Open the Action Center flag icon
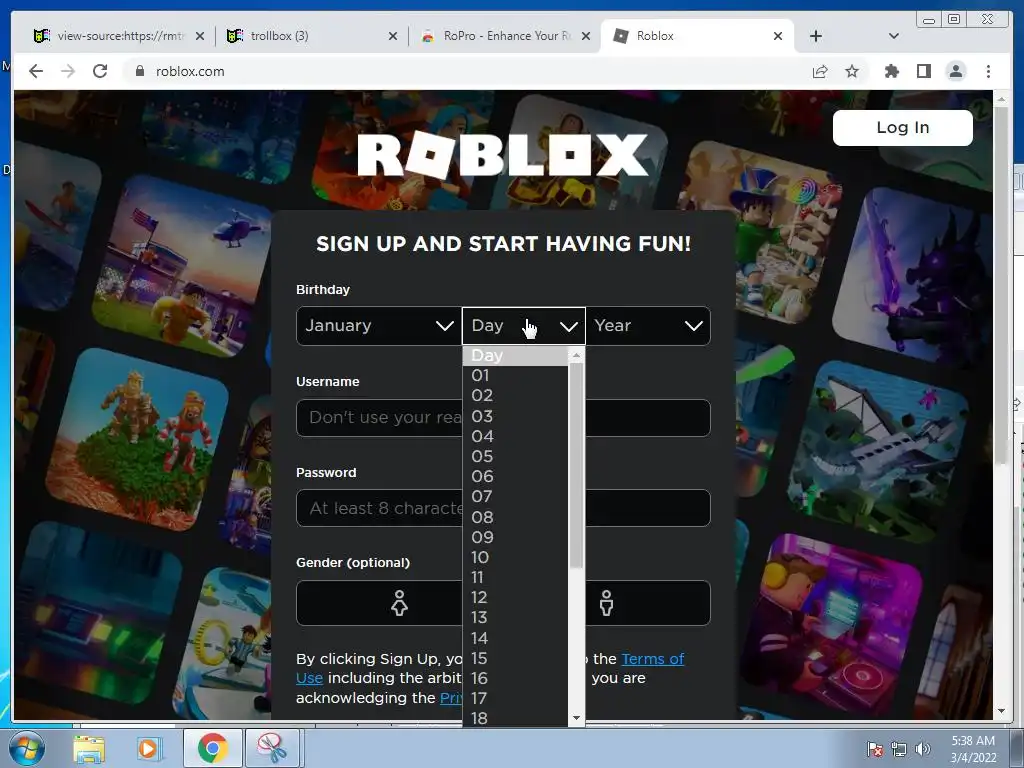1024x768 pixels. pos(875,749)
